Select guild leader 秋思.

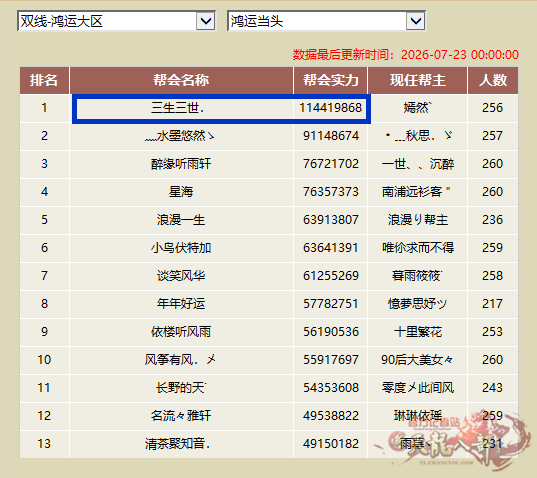coord(418,136)
